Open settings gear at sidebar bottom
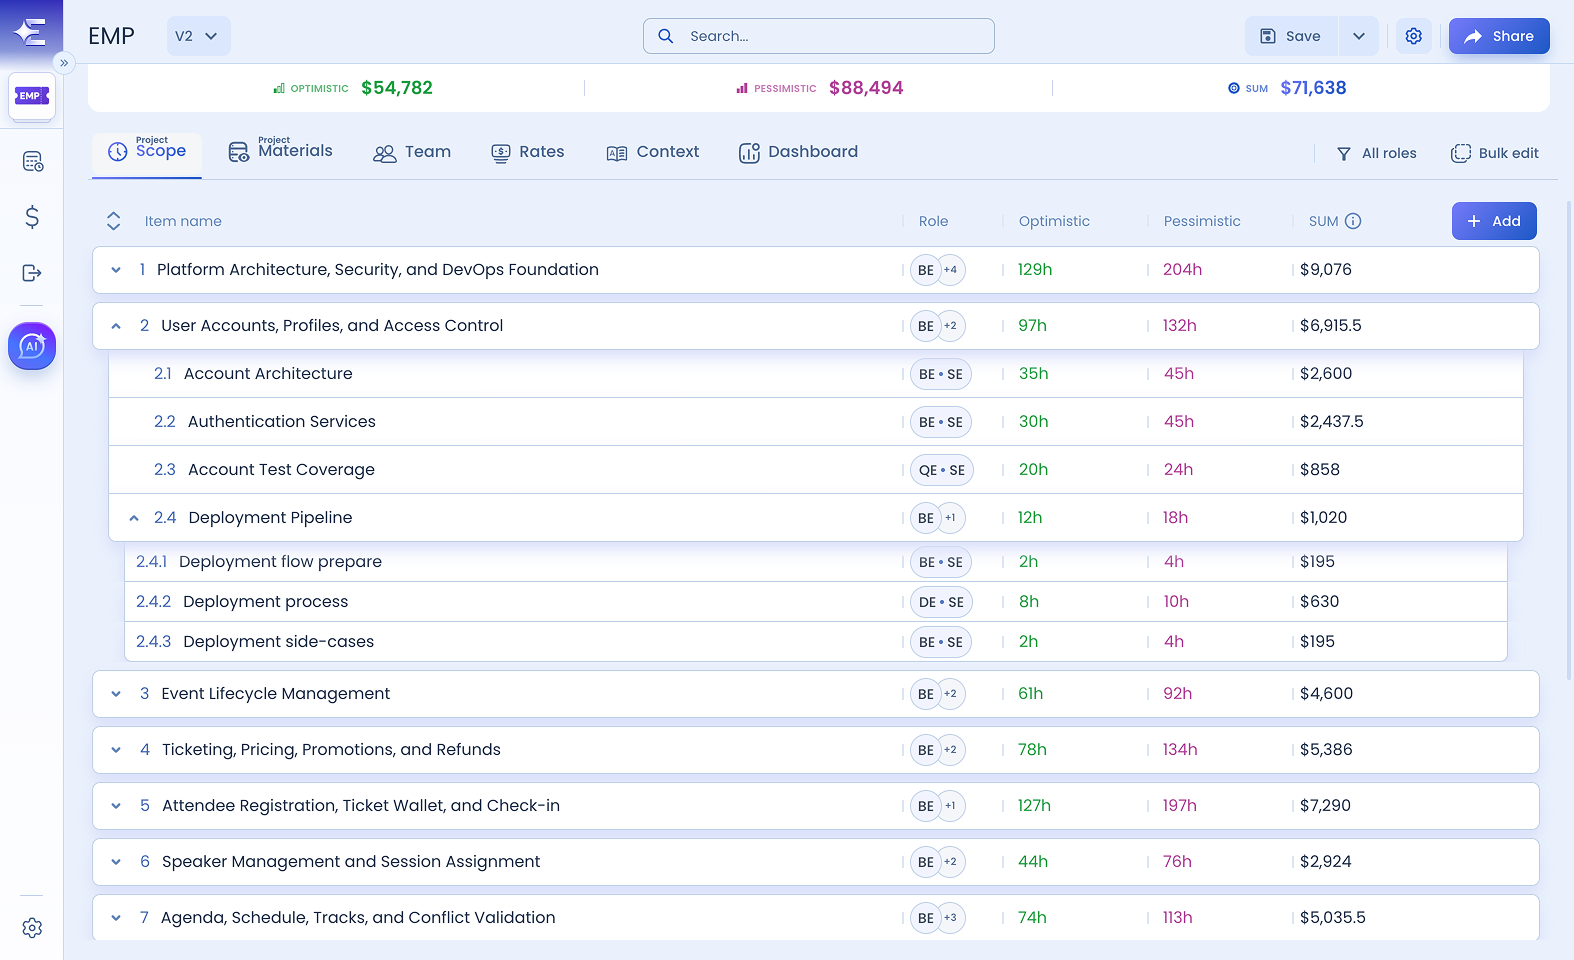This screenshot has width=1574, height=960. (32, 928)
